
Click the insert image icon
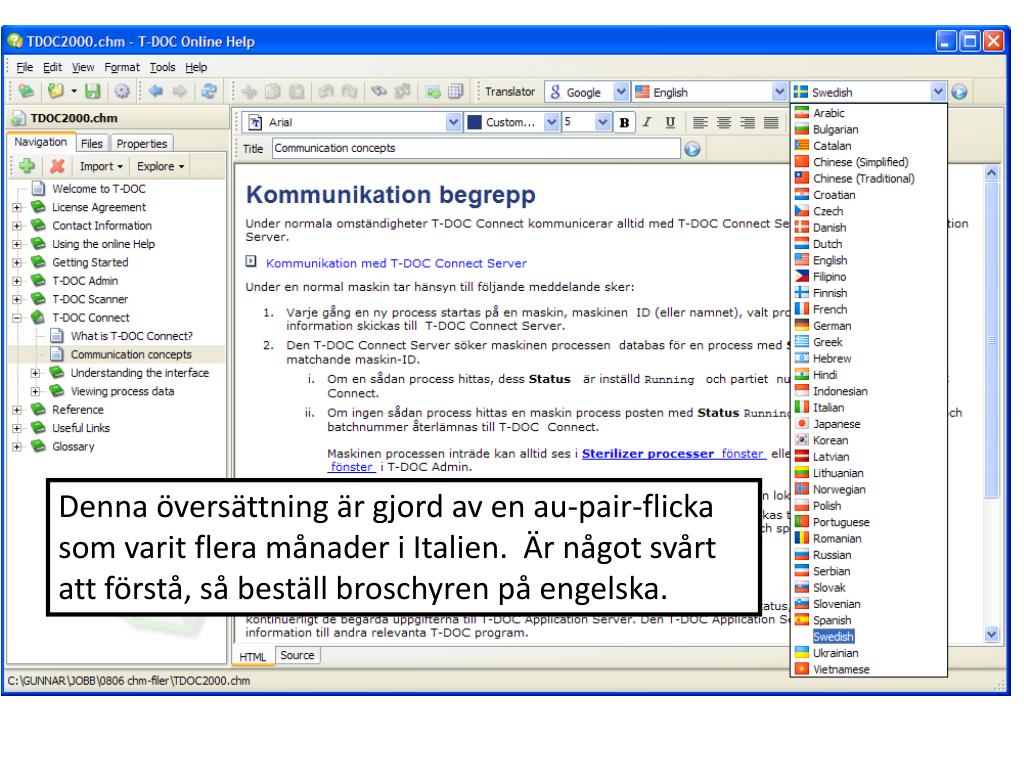(x=432, y=91)
